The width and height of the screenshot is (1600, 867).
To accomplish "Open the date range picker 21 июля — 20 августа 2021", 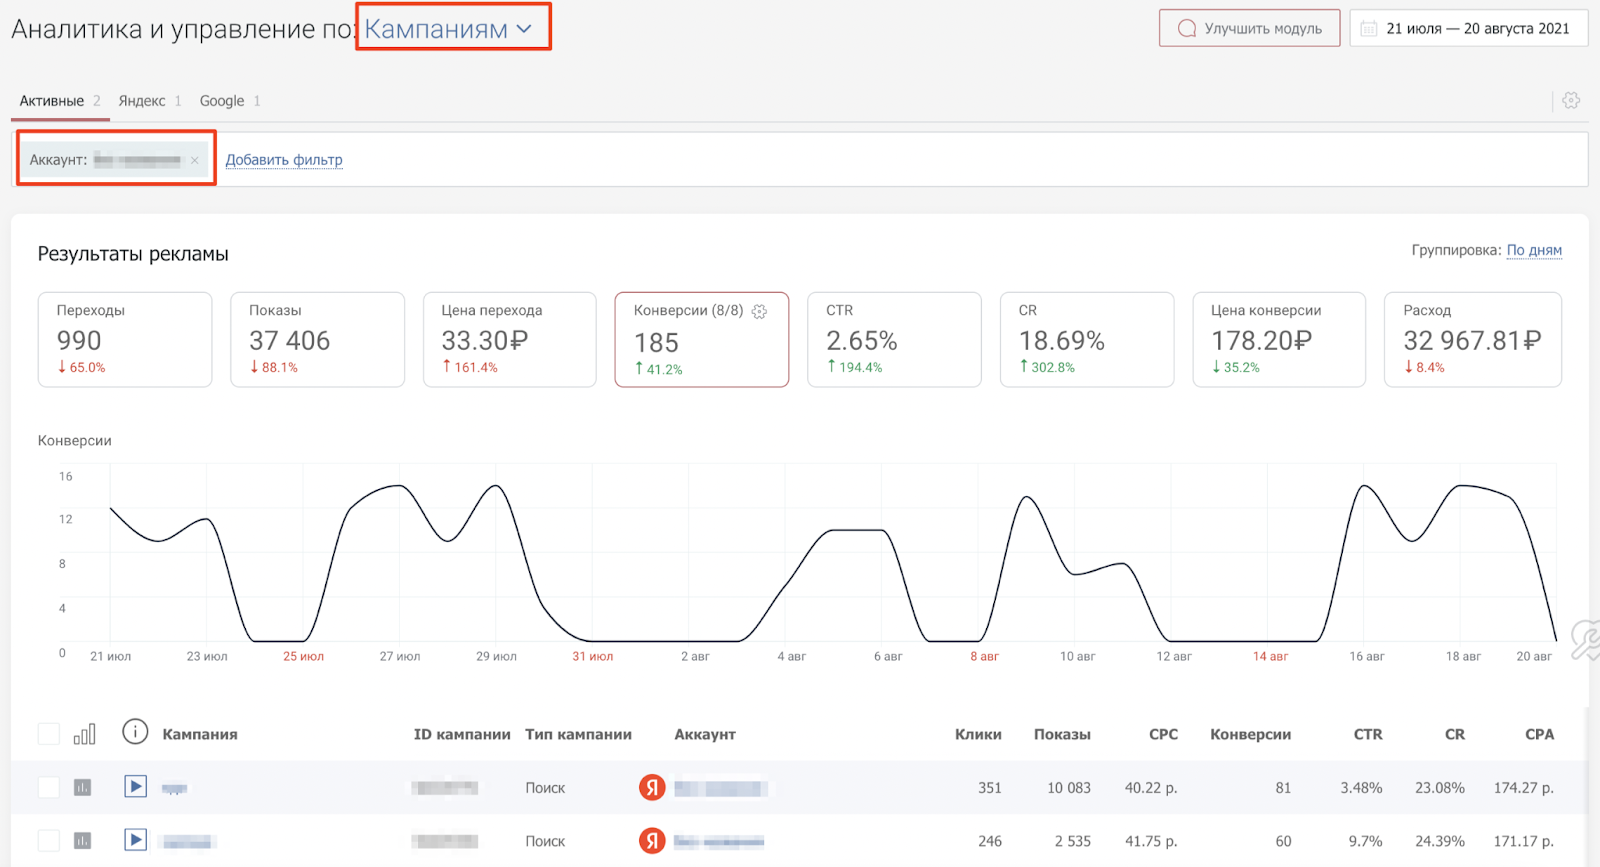I will pos(1469,28).
